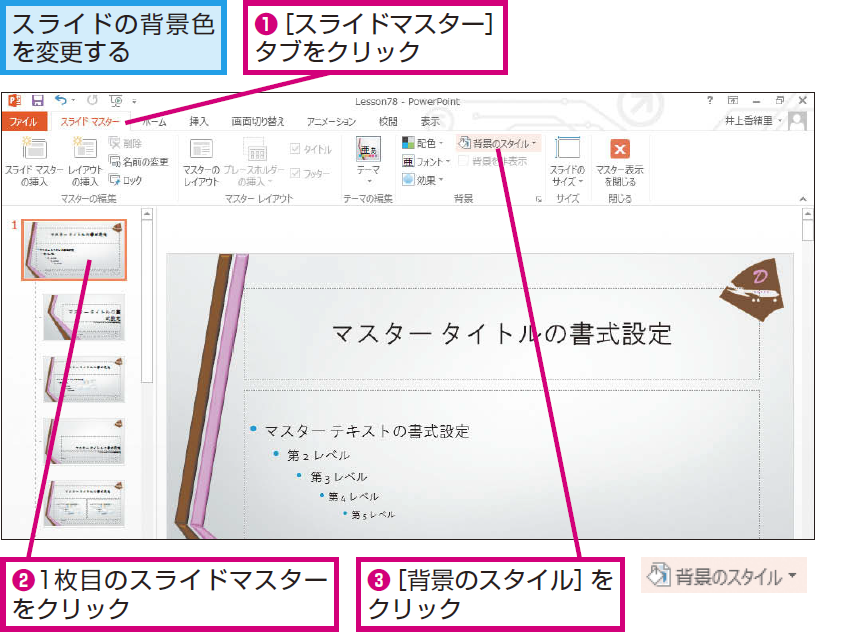The width and height of the screenshot is (848, 632).
Task: Open Customize Quick Access Toolbar dropdown
Action: pyautogui.click(x=134, y=101)
